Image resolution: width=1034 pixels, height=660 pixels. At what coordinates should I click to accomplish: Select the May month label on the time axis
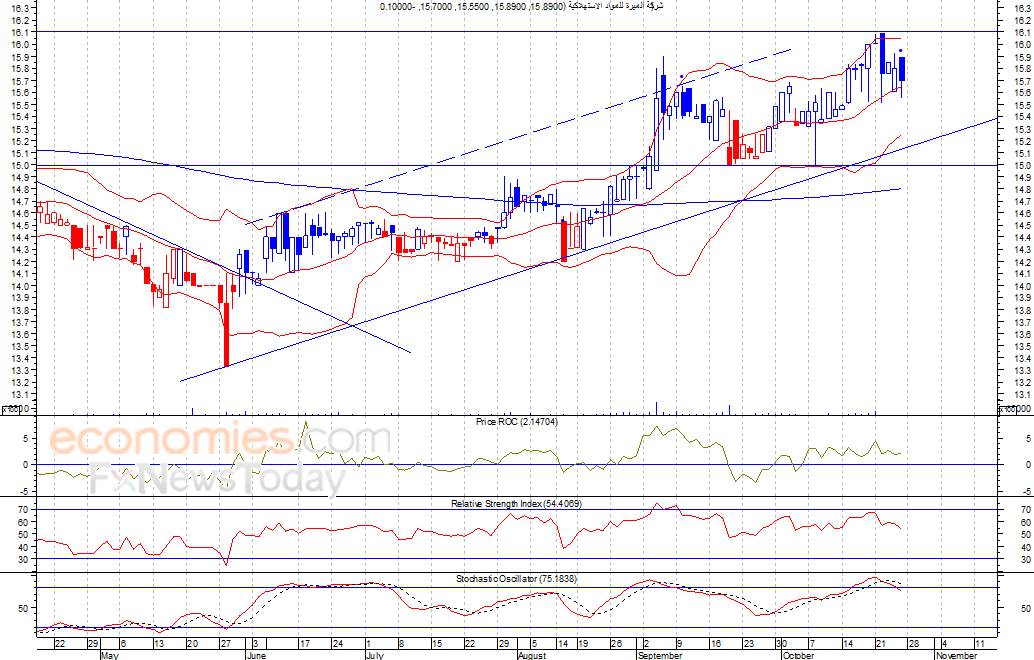click(x=110, y=655)
